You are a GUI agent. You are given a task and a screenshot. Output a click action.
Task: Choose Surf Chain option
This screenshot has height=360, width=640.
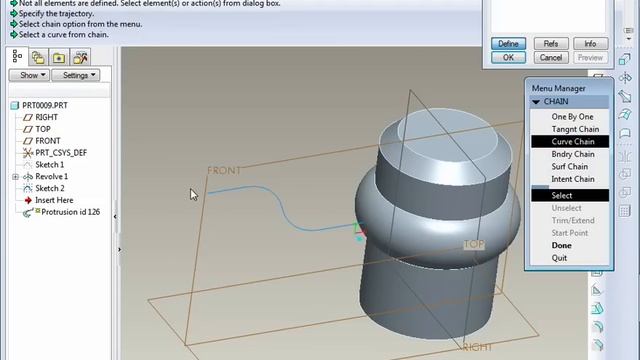pyautogui.click(x=570, y=167)
